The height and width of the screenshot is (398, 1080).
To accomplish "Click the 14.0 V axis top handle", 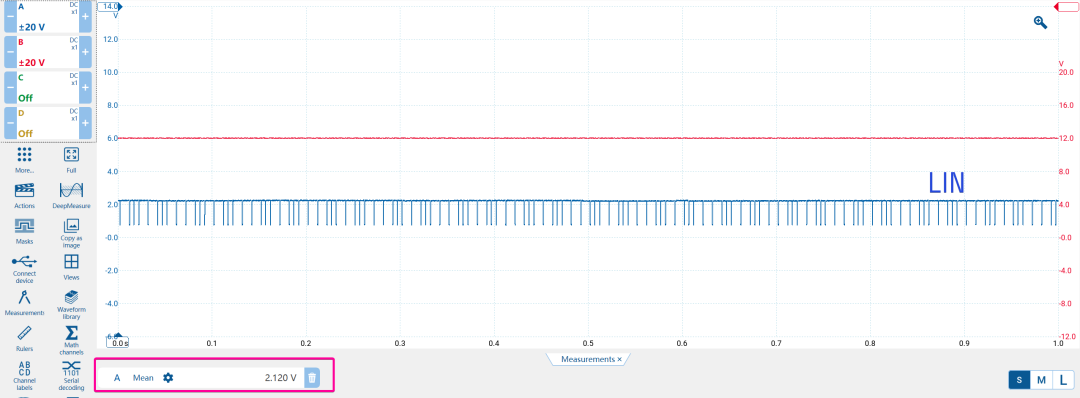I will click(110, 6).
